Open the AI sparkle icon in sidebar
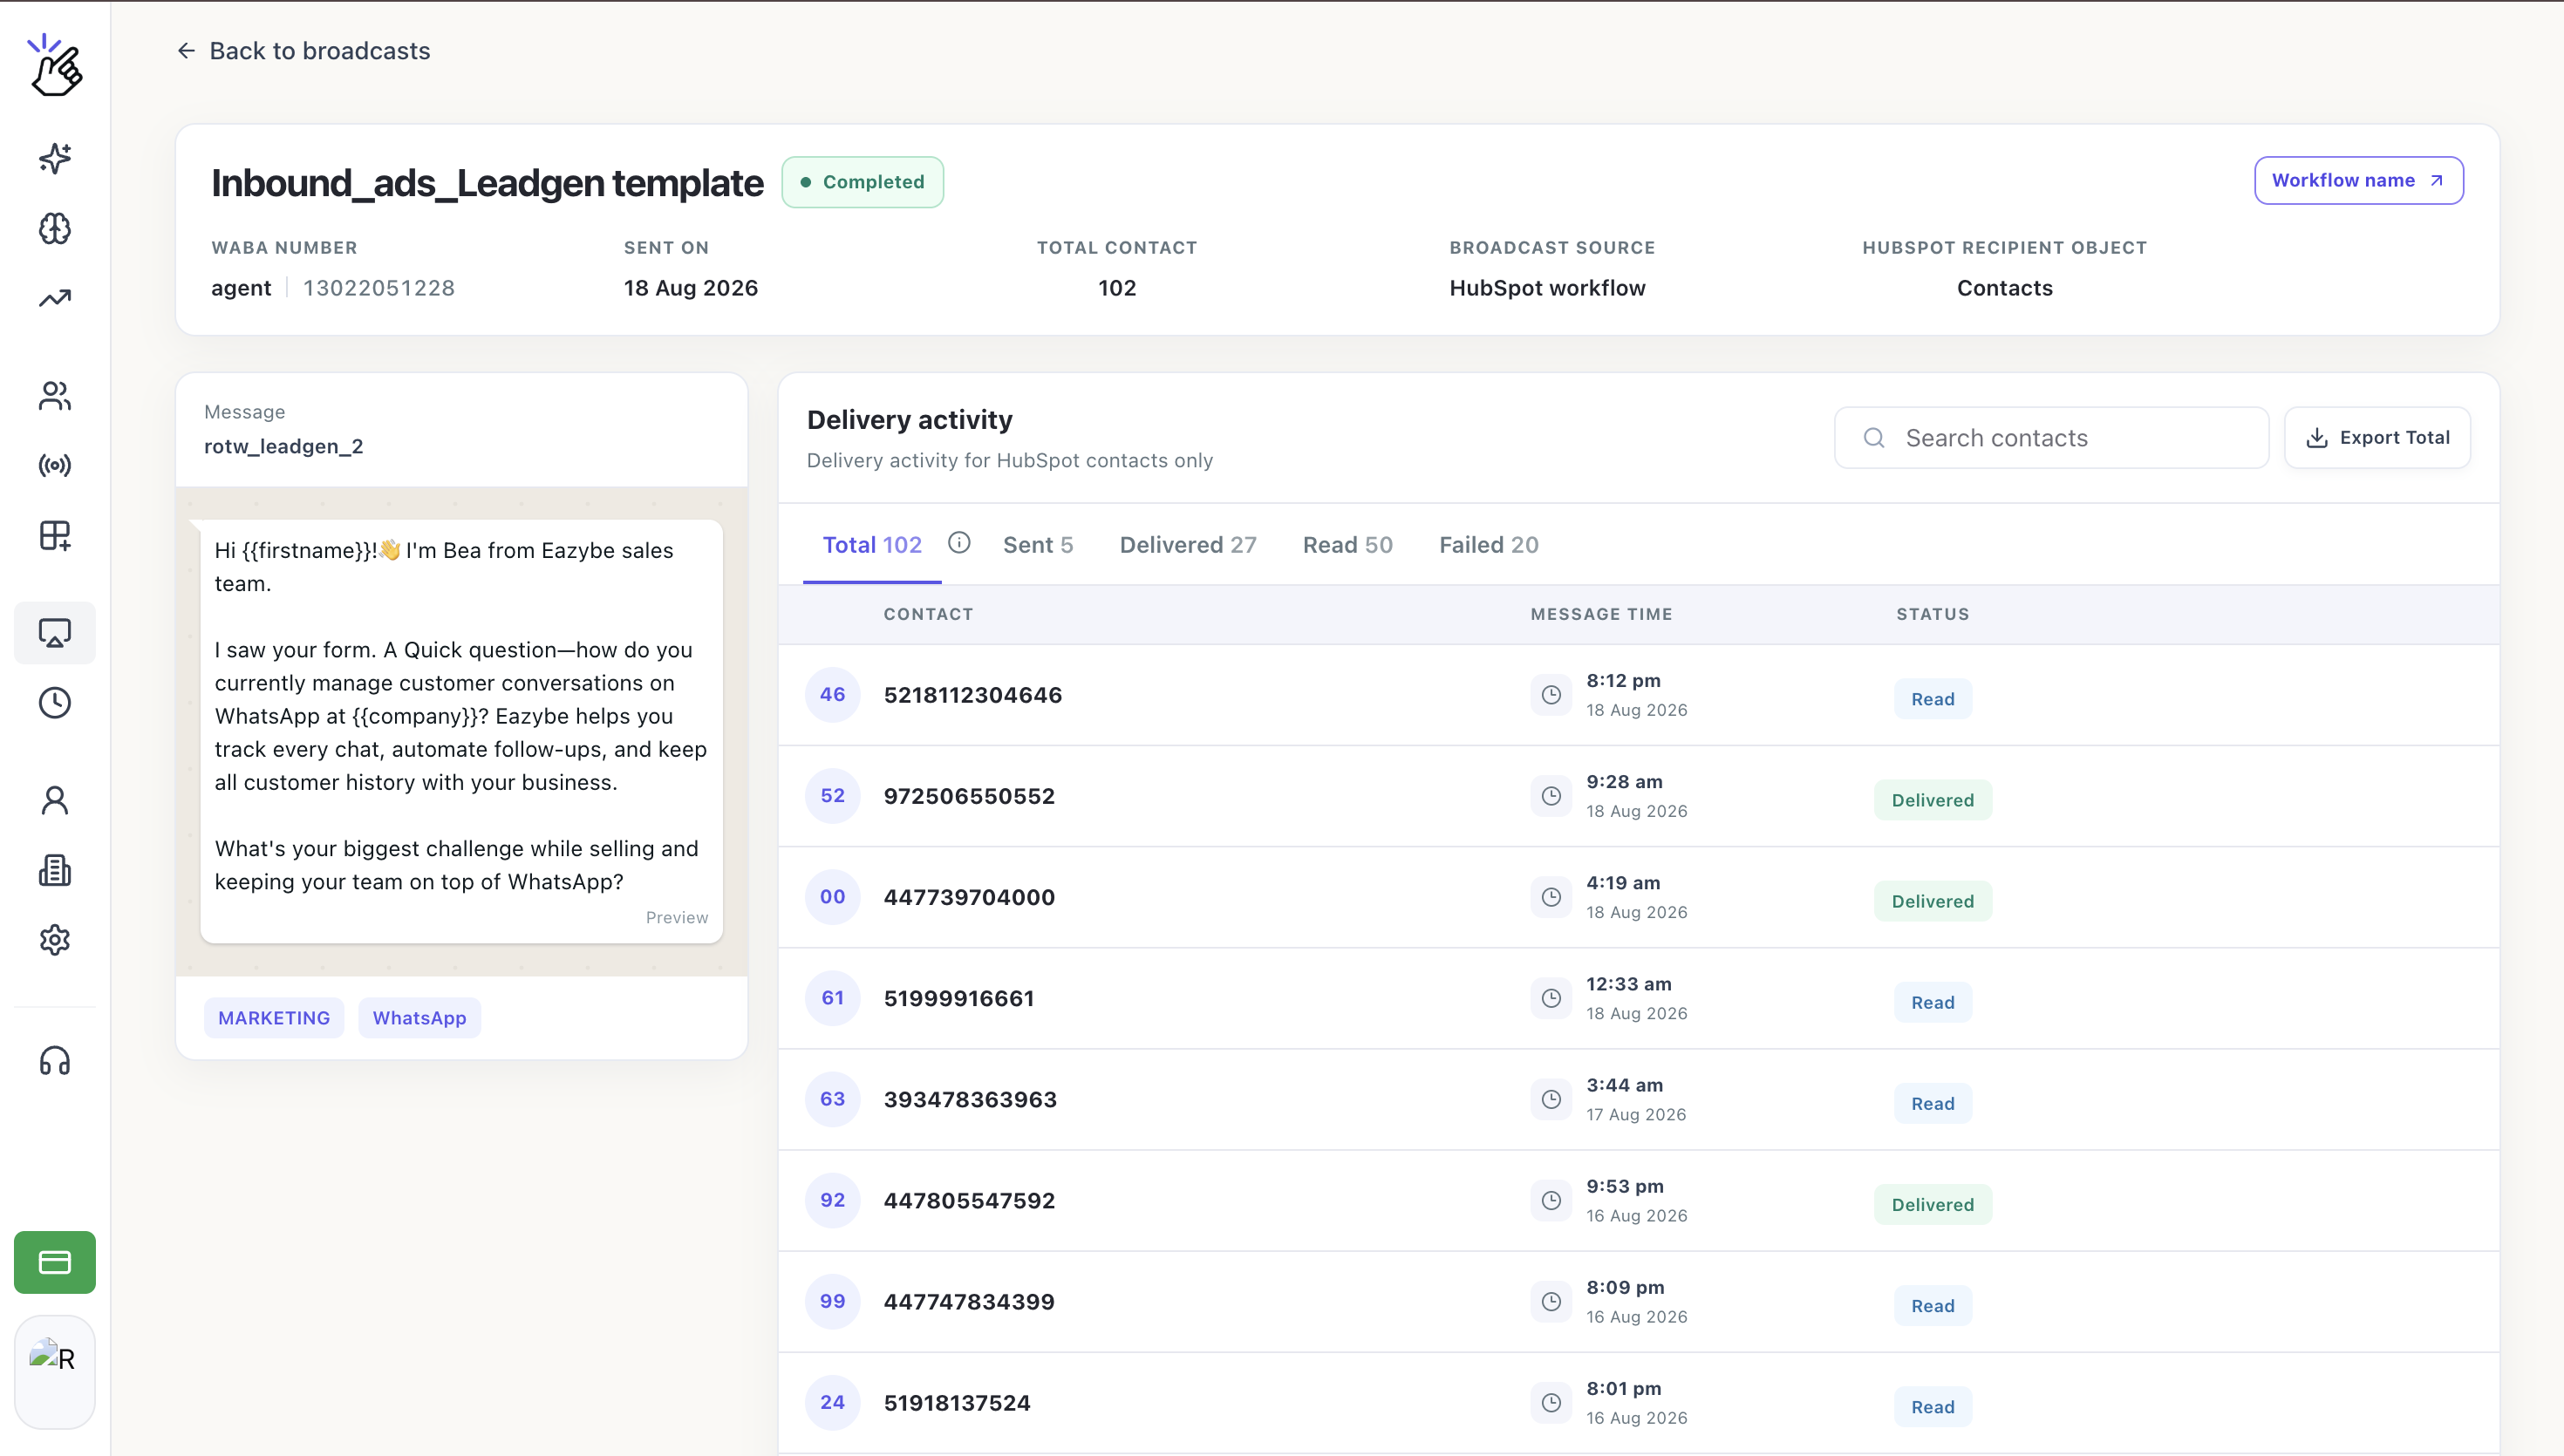This screenshot has height=1456, width=2564. click(x=55, y=158)
